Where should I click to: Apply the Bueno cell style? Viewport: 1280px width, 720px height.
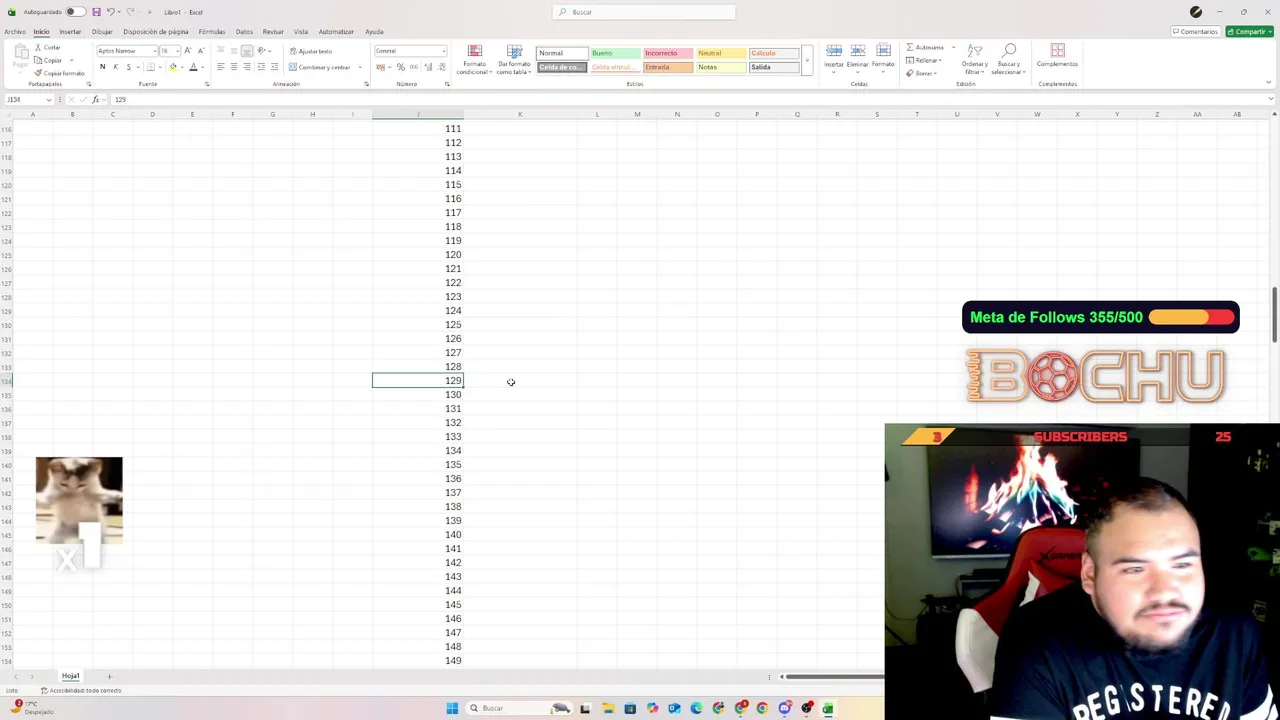click(x=615, y=53)
